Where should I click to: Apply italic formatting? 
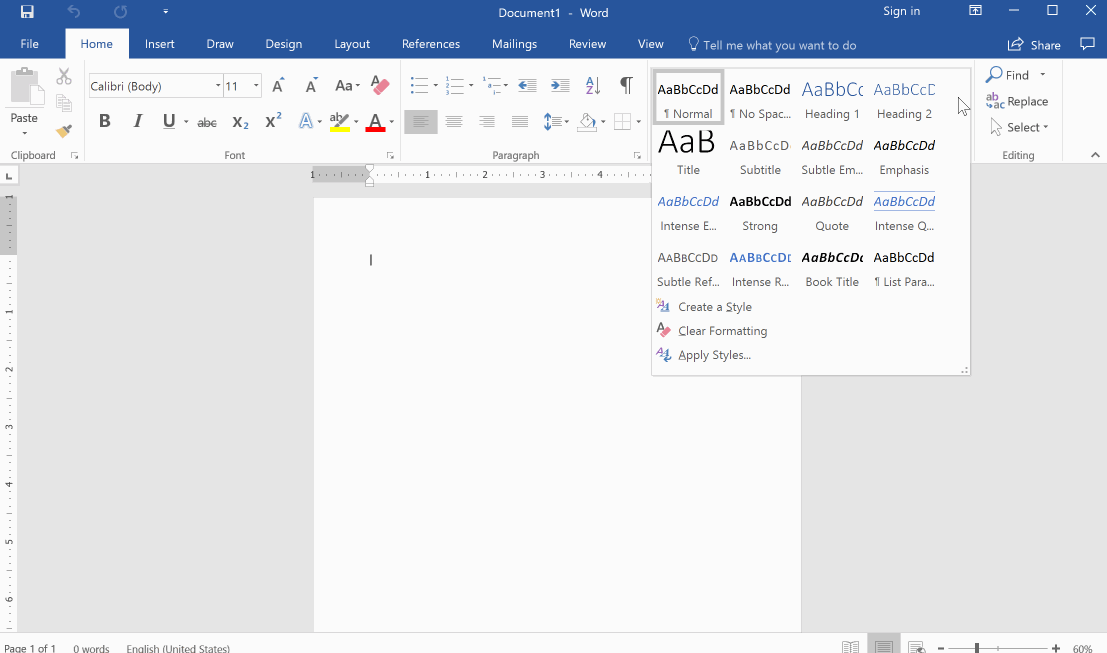[137, 120]
